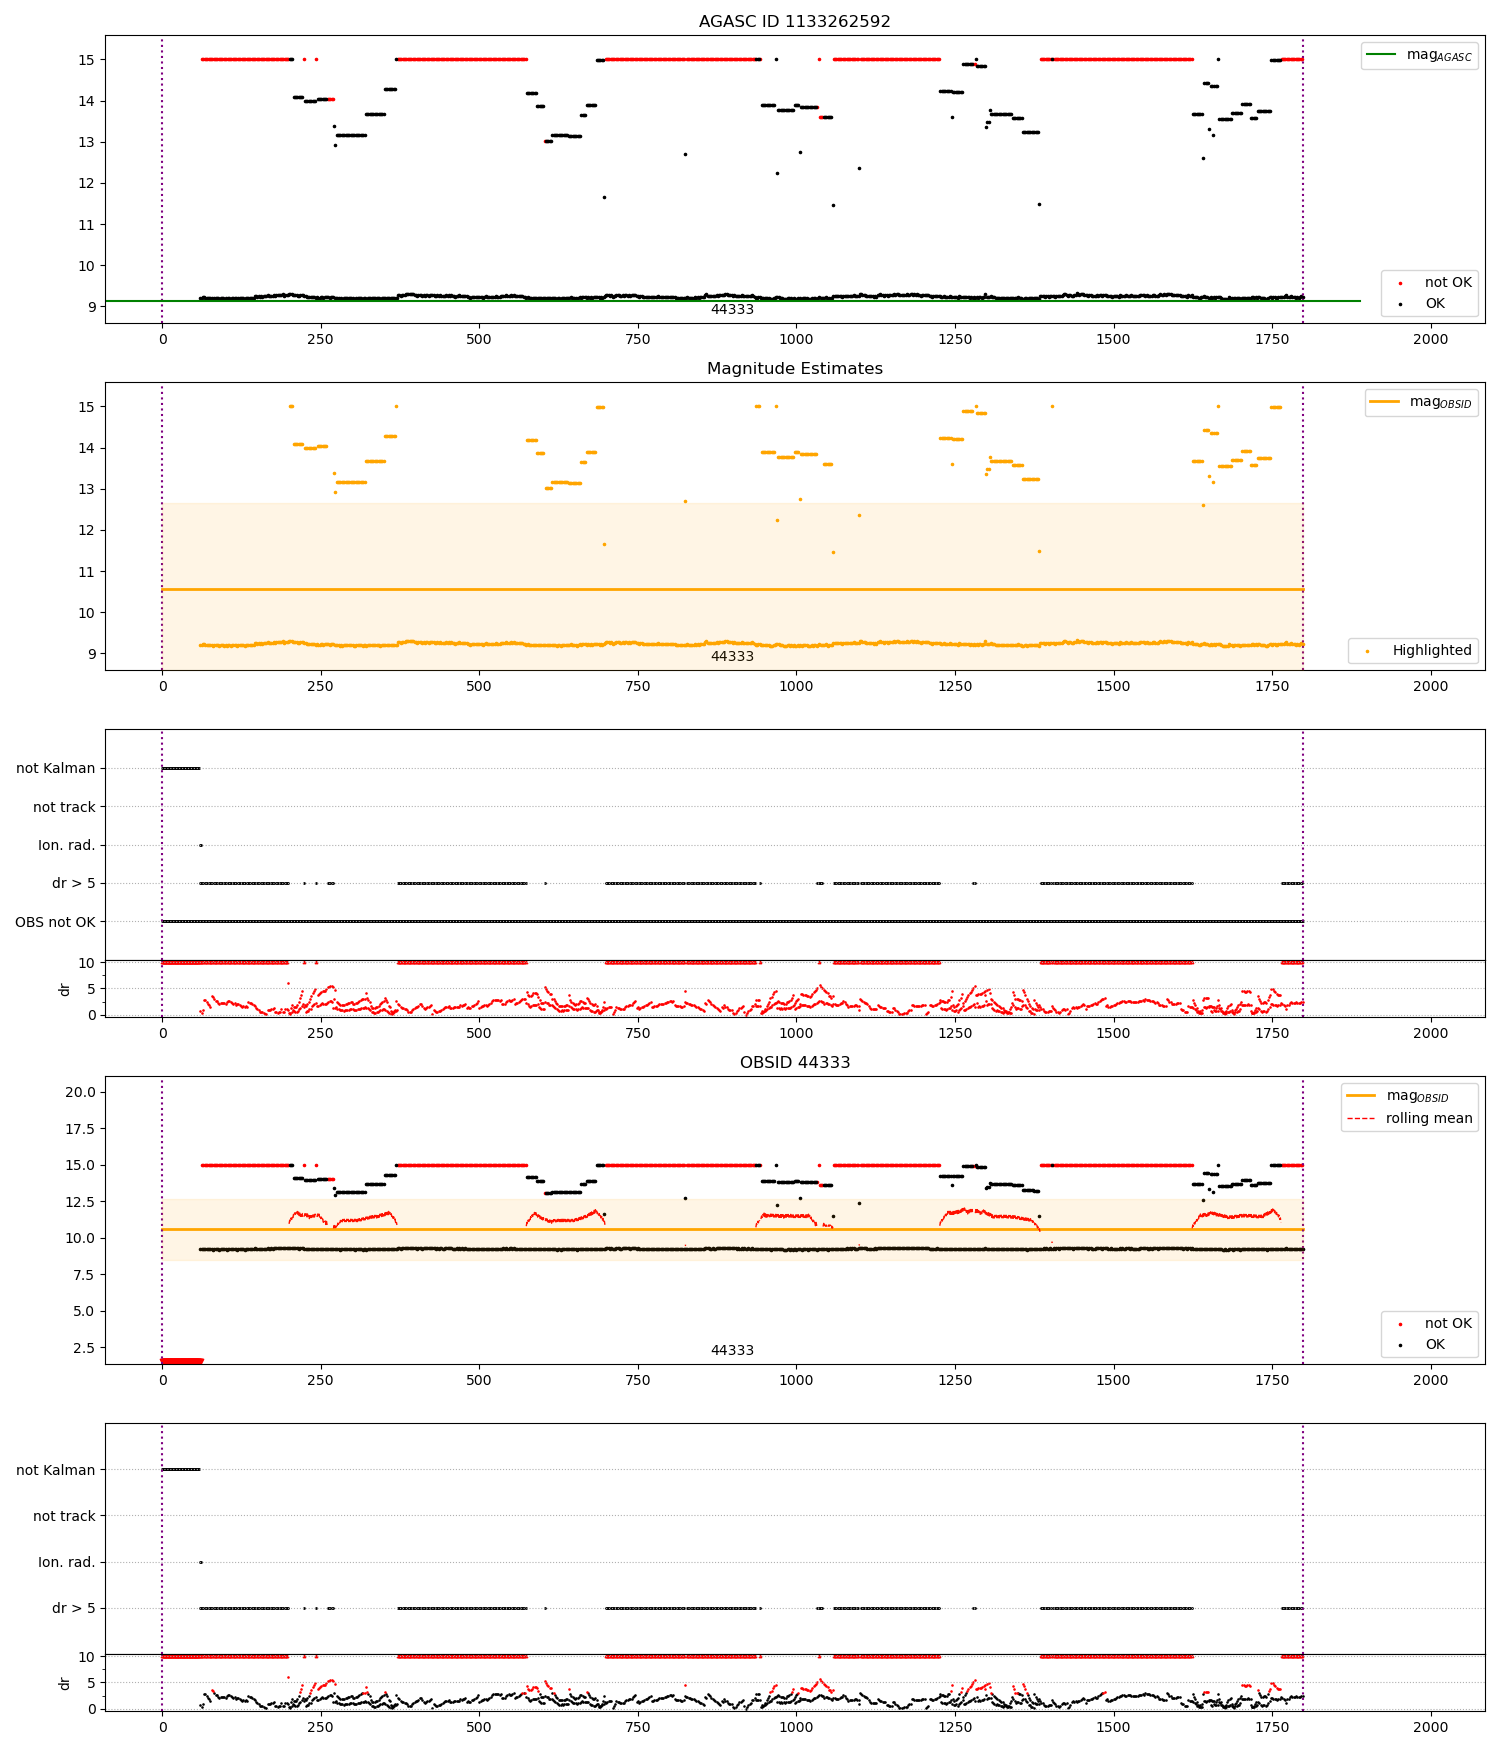
Task: Click the 'Magnitude Estimates' plot title
Action: (794, 368)
